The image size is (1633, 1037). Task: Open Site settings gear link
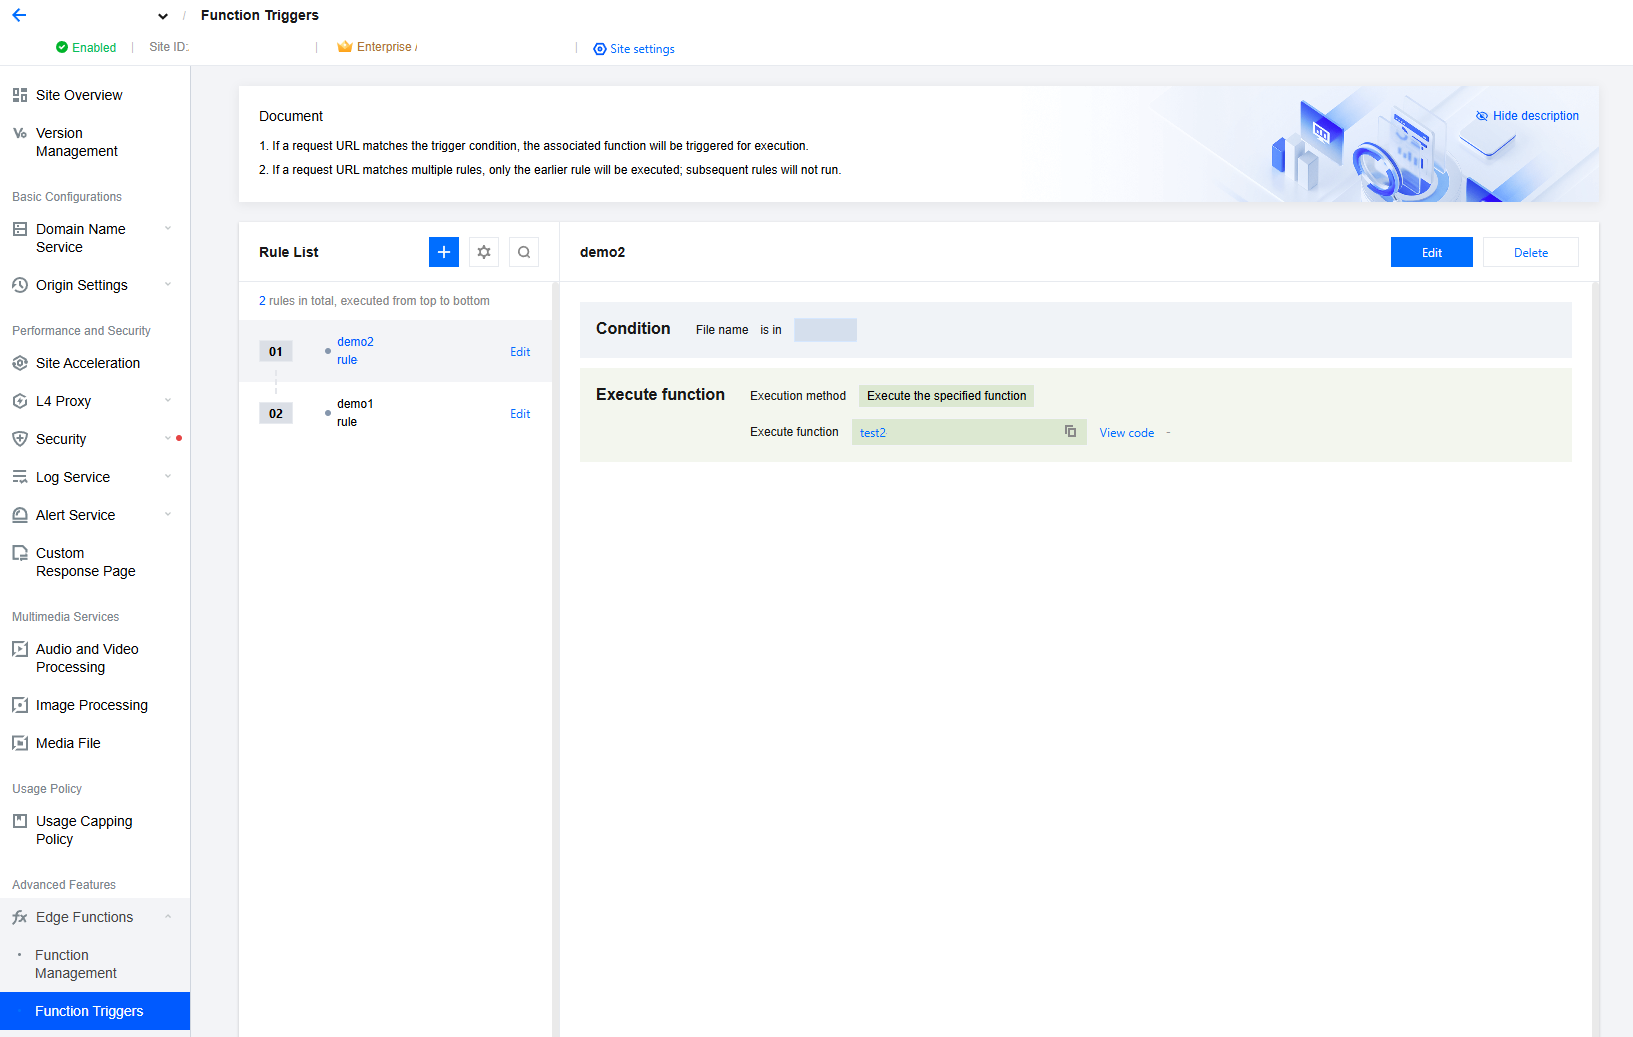click(634, 49)
